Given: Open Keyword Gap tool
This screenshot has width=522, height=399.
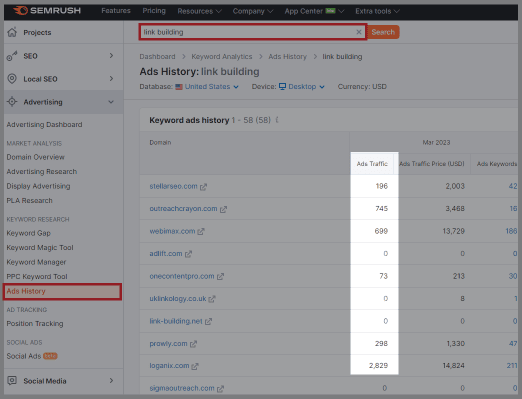Looking at the screenshot, I should click(29, 233).
